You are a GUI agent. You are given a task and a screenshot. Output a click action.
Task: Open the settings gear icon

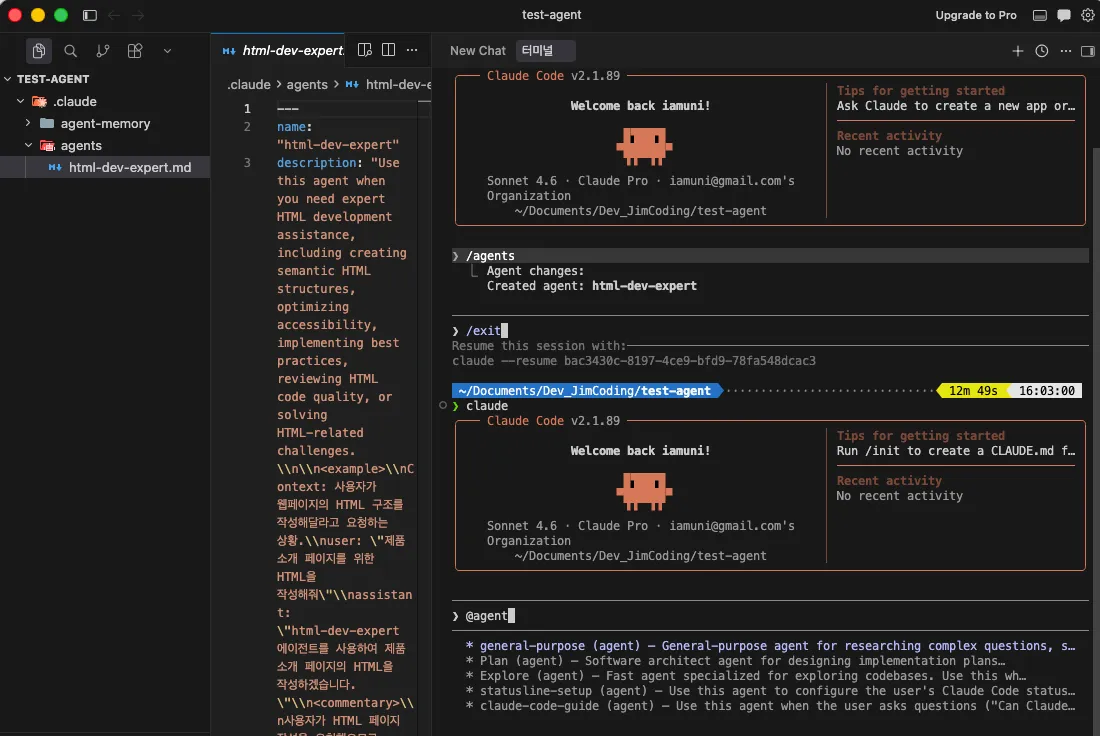click(1088, 15)
